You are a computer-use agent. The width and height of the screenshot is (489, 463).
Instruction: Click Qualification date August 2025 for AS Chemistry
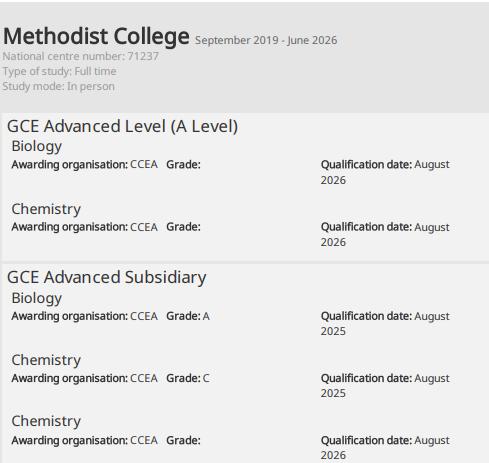385,386
